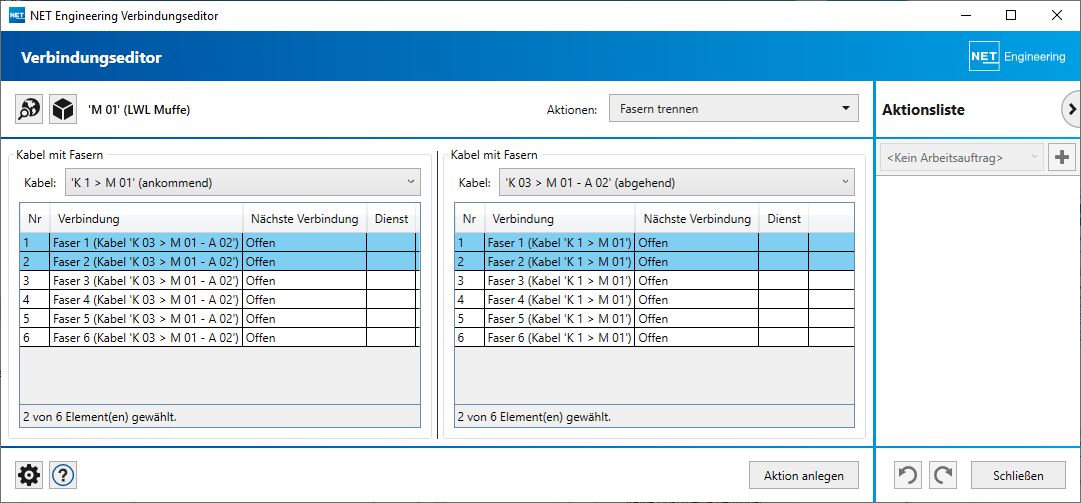Click right table 'Nächste Verbindung' header

pyautogui.click(x=697, y=219)
